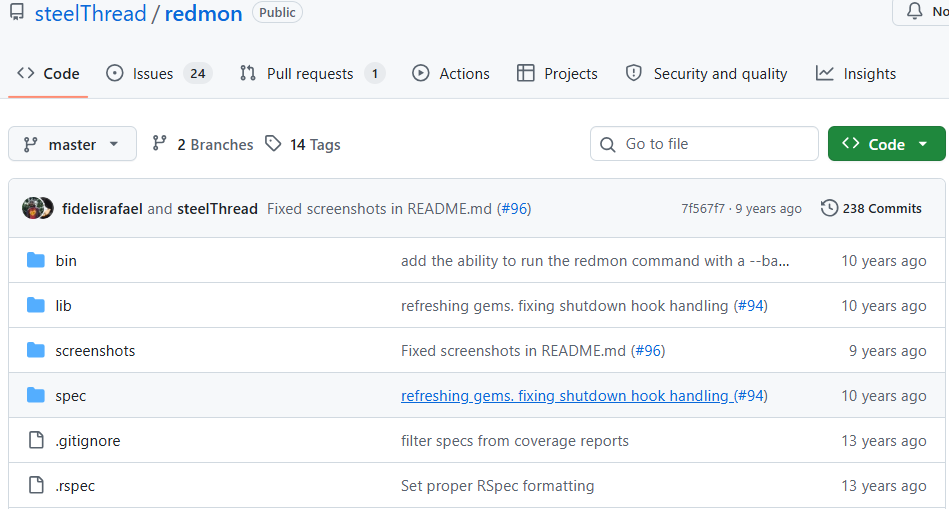Screen dimensions: 949x509
Task: Open #94 link in the lib row
Action: pyautogui.click(x=751, y=306)
